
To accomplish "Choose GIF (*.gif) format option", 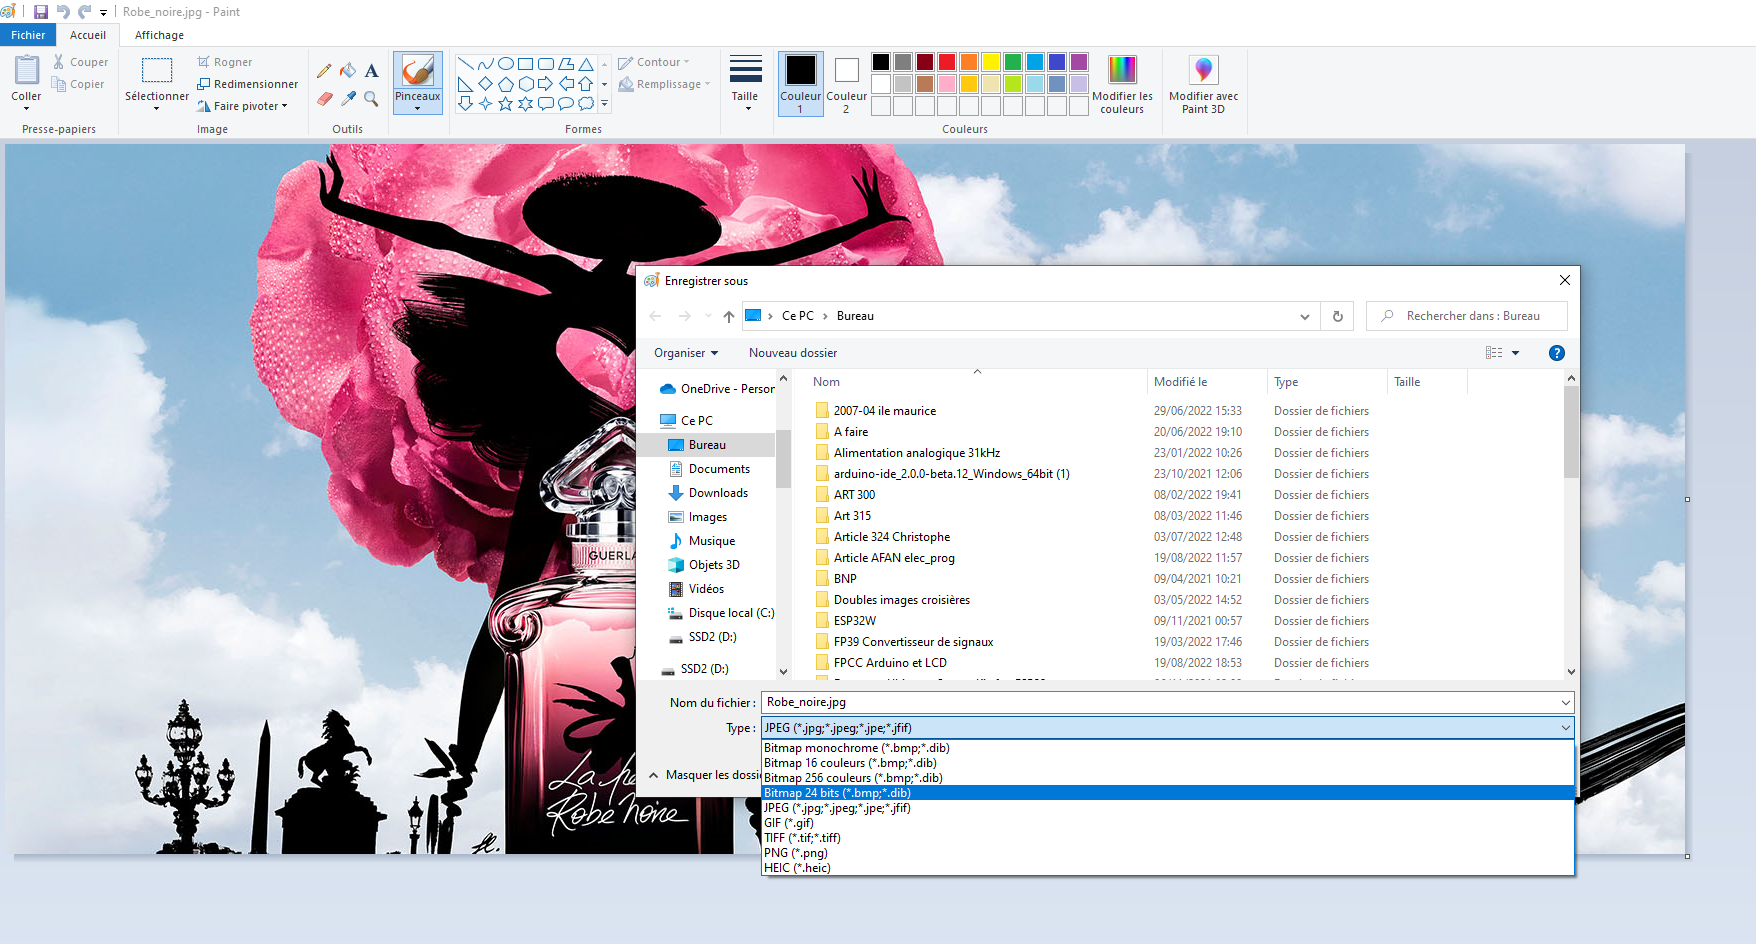I will pyautogui.click(x=1168, y=823).
